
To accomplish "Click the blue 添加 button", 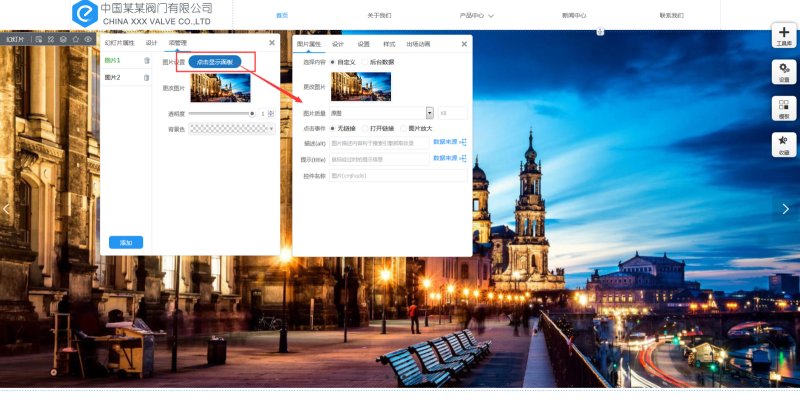I will (x=126, y=242).
